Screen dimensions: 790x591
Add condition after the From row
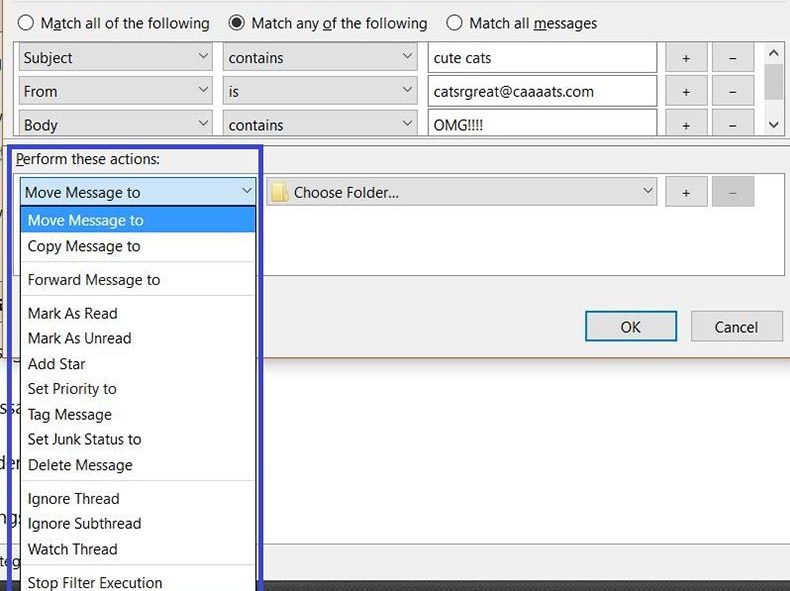pyautogui.click(x=686, y=92)
